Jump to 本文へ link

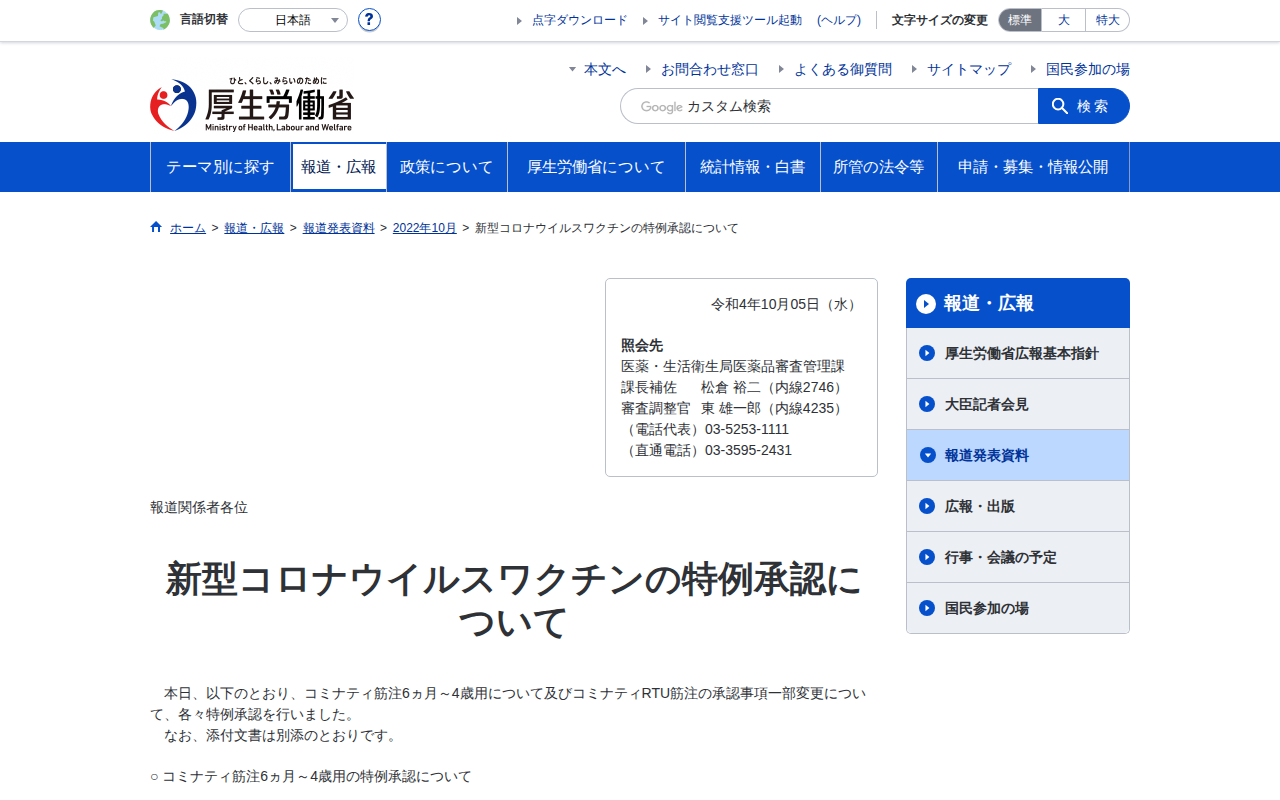coord(605,69)
